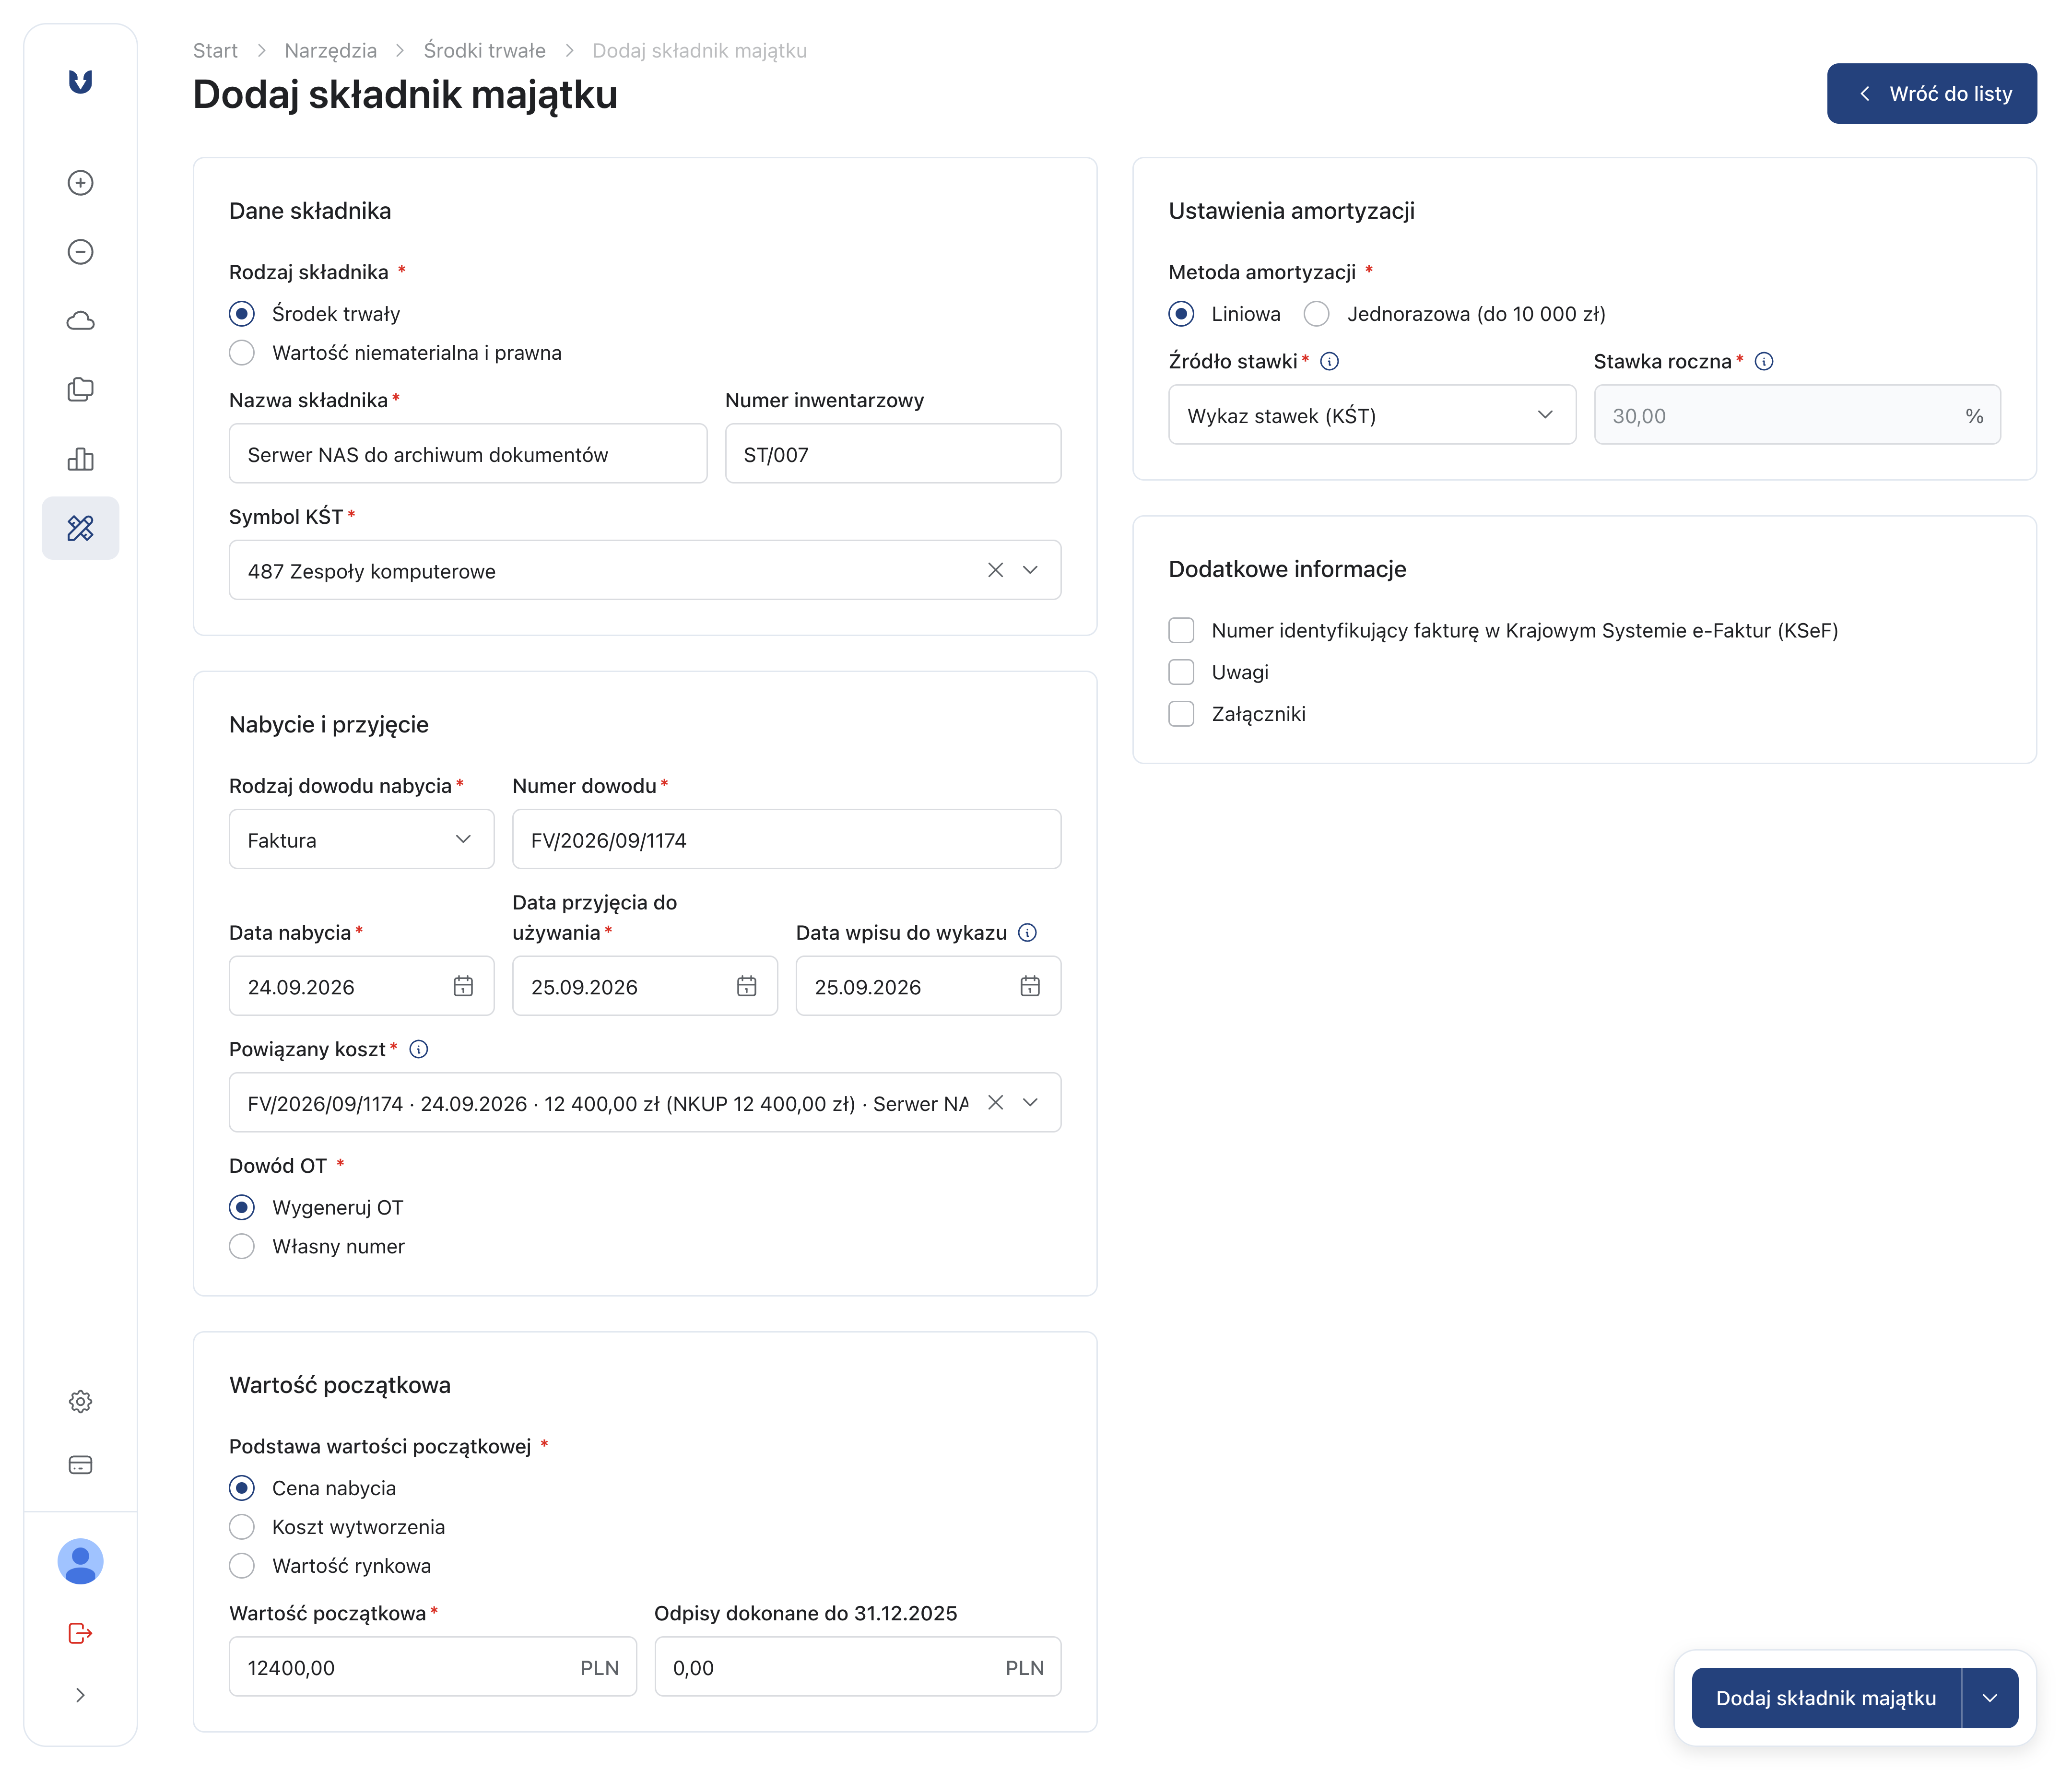
Task: Open settings gear in sidebar
Action: pos(80,1401)
